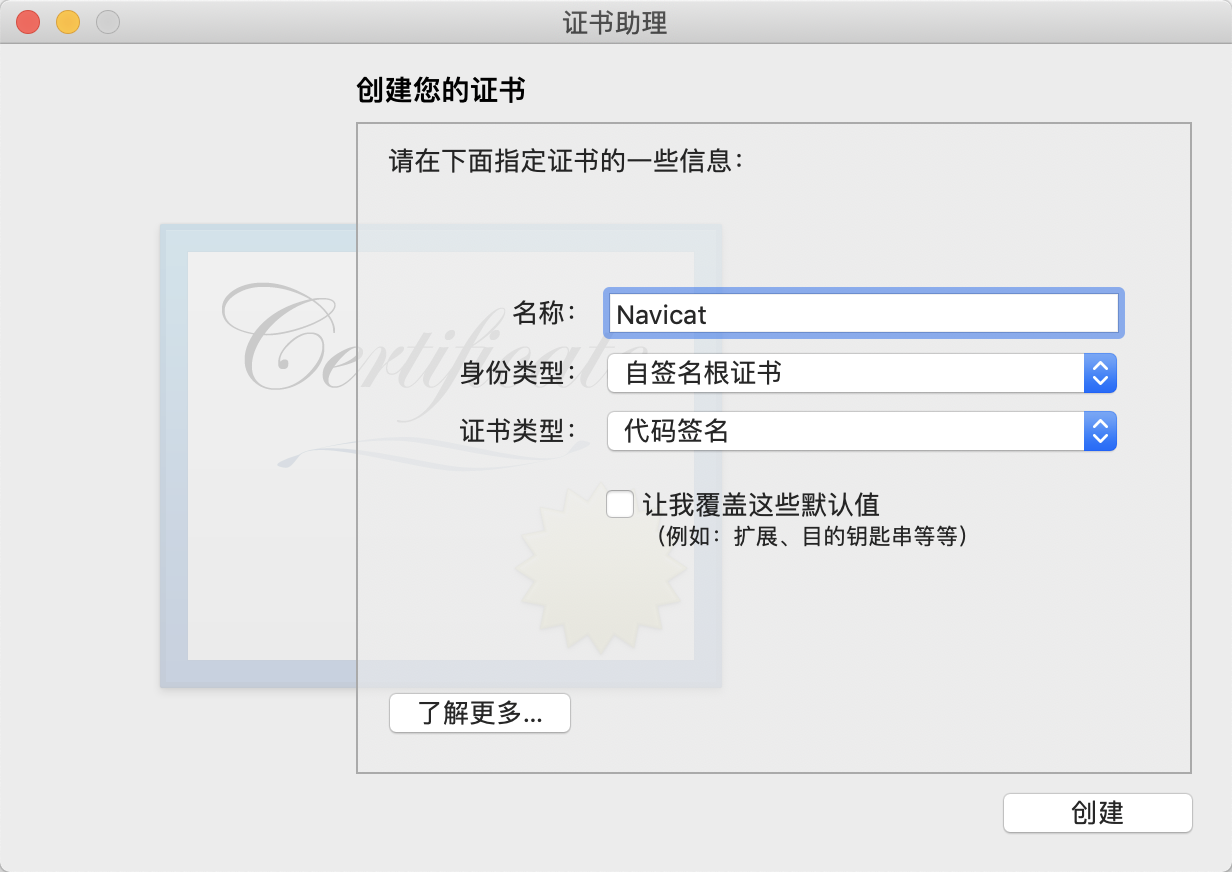Open the 了解更多... help button

click(480, 714)
